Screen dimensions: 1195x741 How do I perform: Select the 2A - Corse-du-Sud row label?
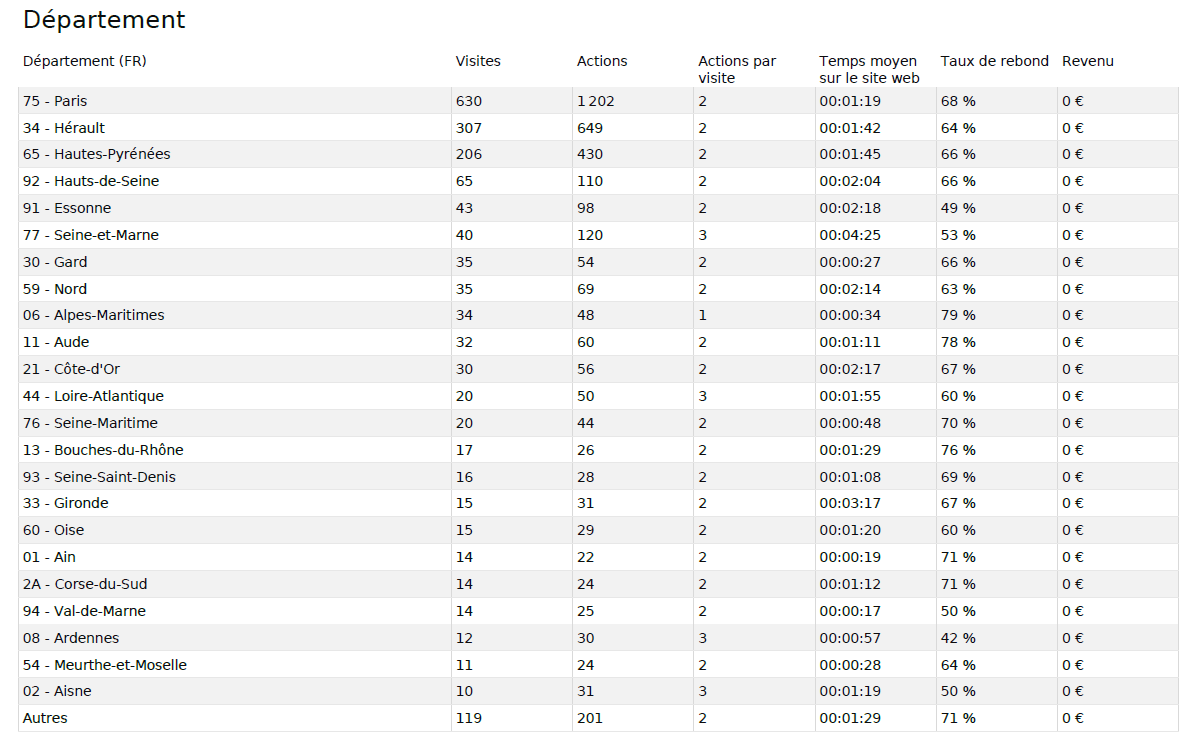85,584
